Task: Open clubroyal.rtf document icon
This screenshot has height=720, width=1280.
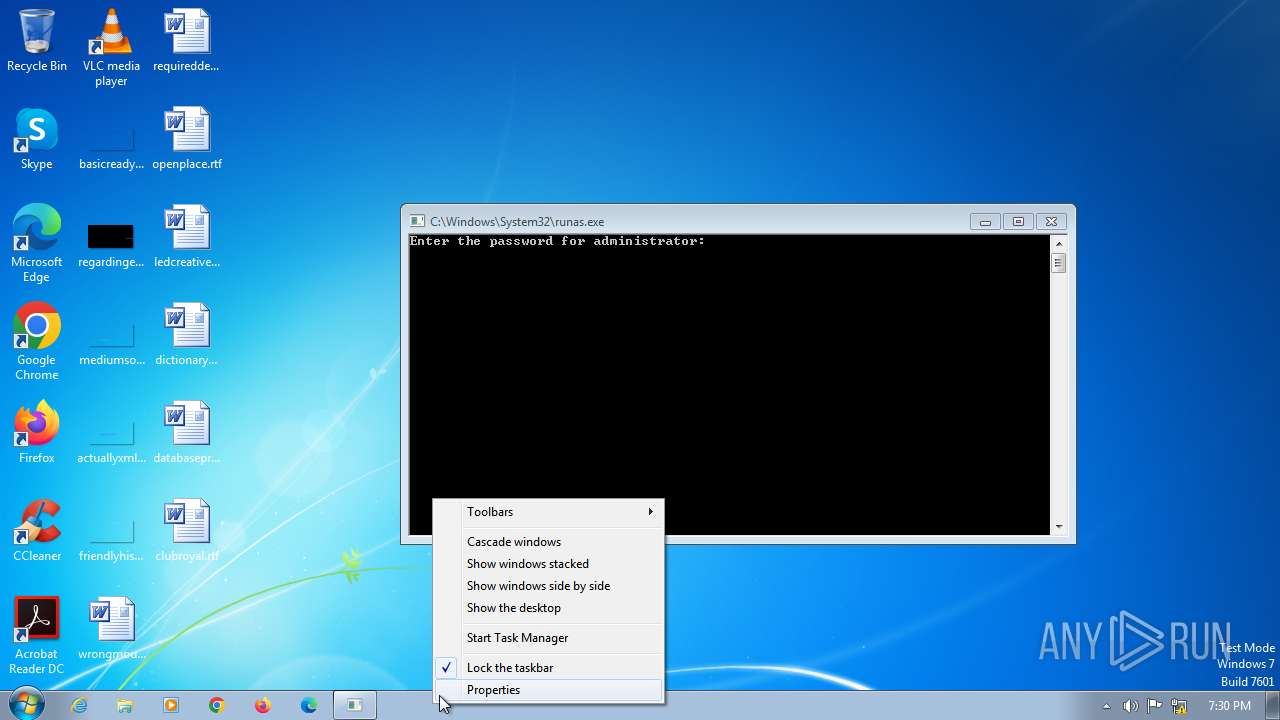Action: click(187, 530)
